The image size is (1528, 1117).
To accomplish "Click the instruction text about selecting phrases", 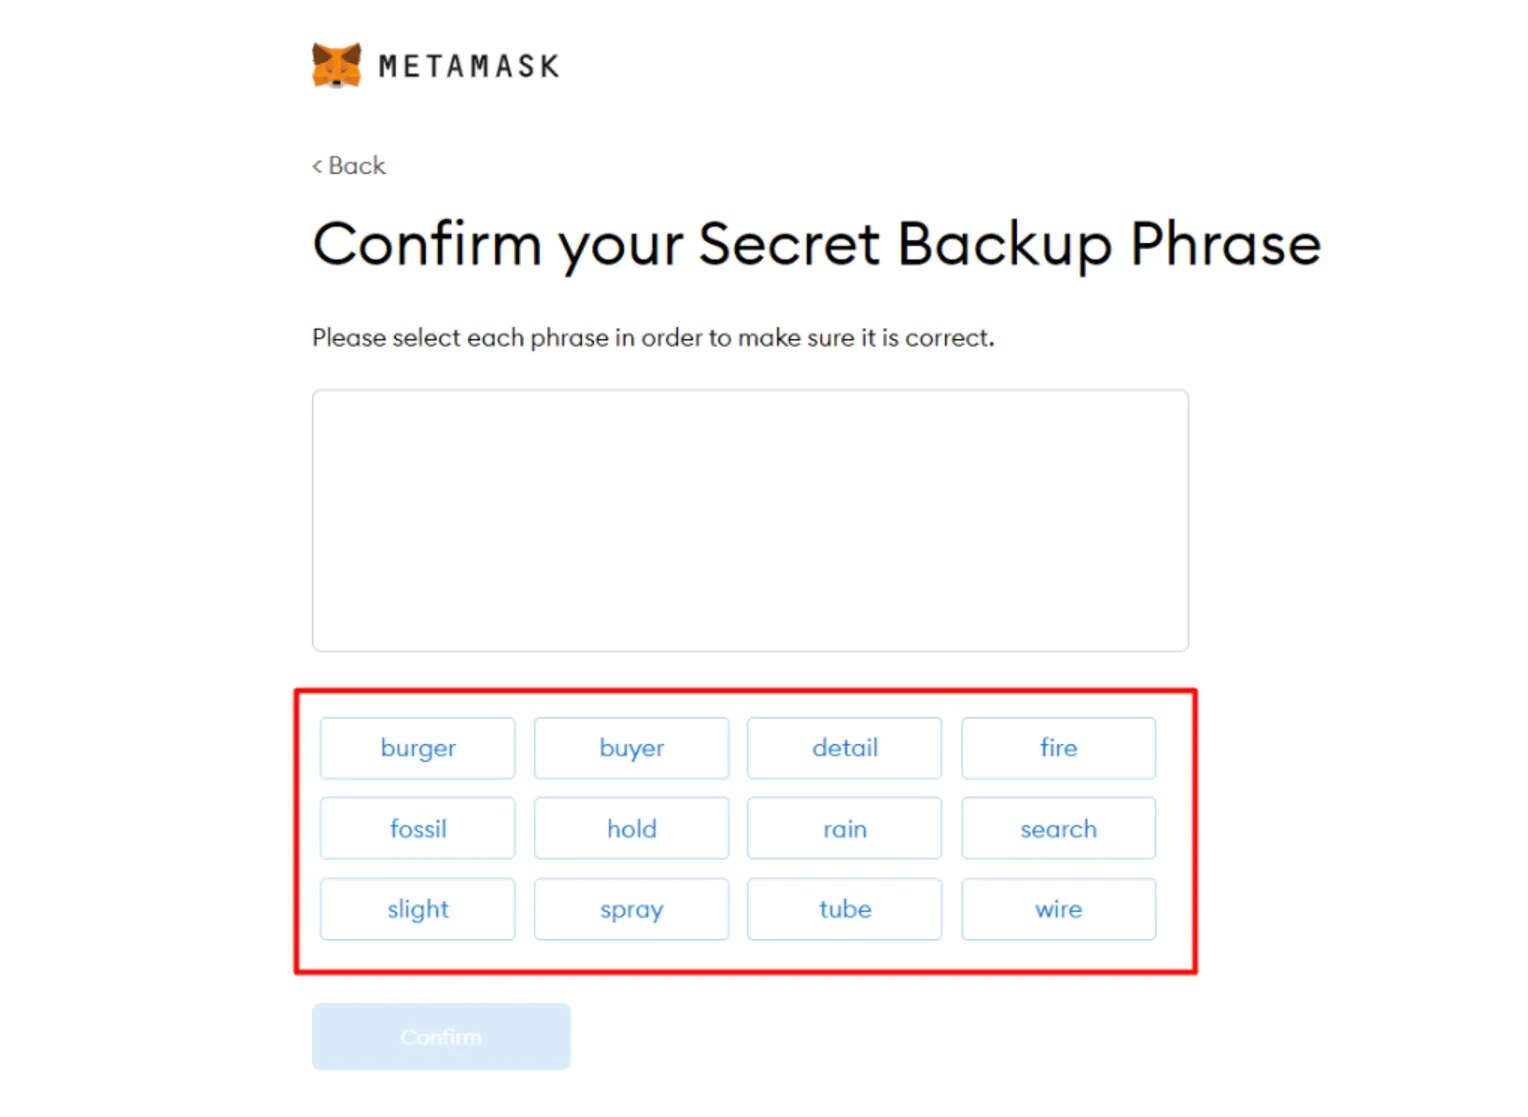I will point(653,338).
